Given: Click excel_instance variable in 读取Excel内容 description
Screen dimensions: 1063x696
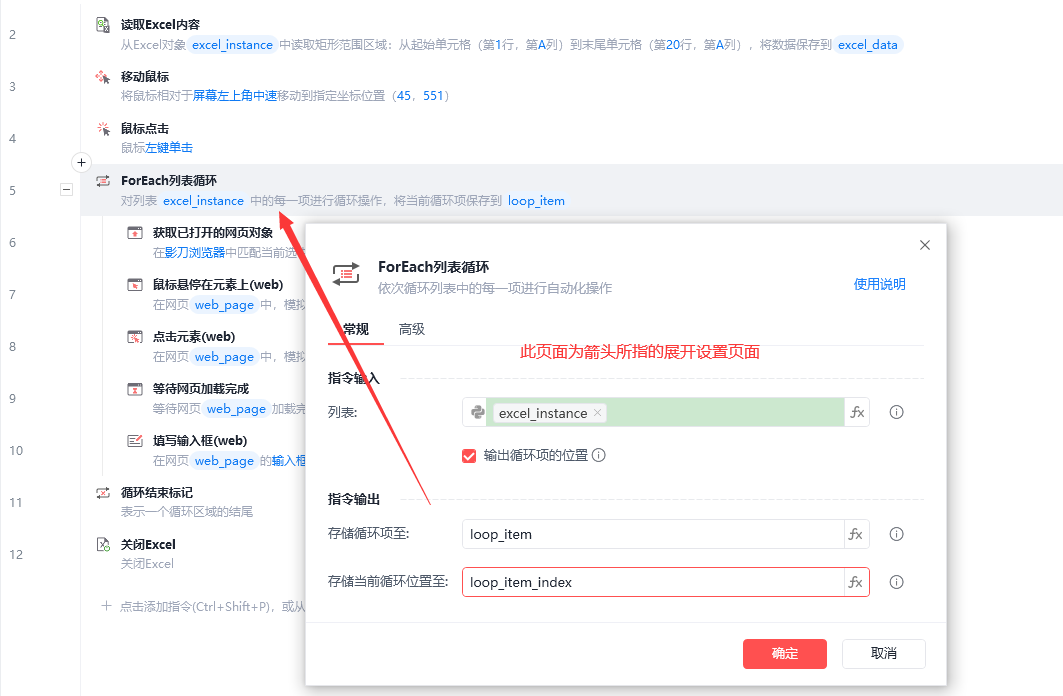Looking at the screenshot, I should pyautogui.click(x=233, y=45).
